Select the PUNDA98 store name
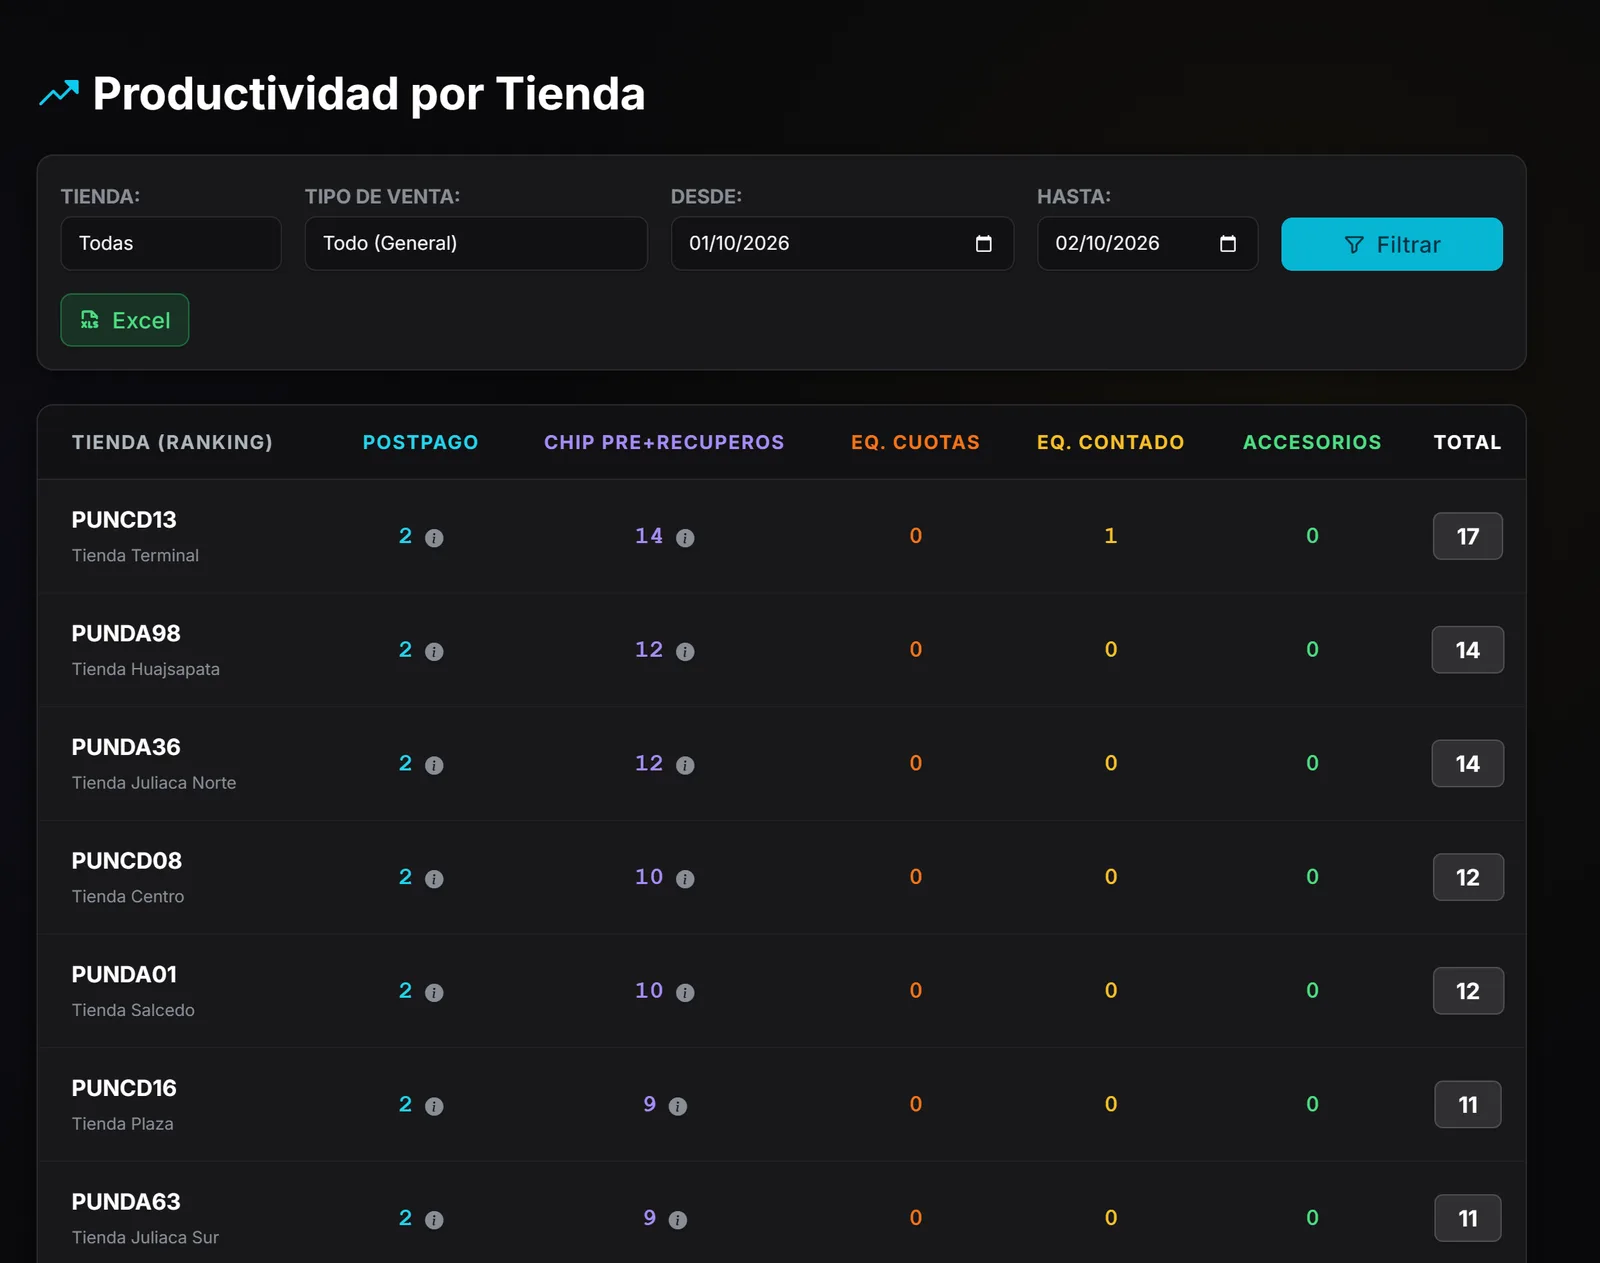This screenshot has height=1263, width=1600. tap(126, 634)
